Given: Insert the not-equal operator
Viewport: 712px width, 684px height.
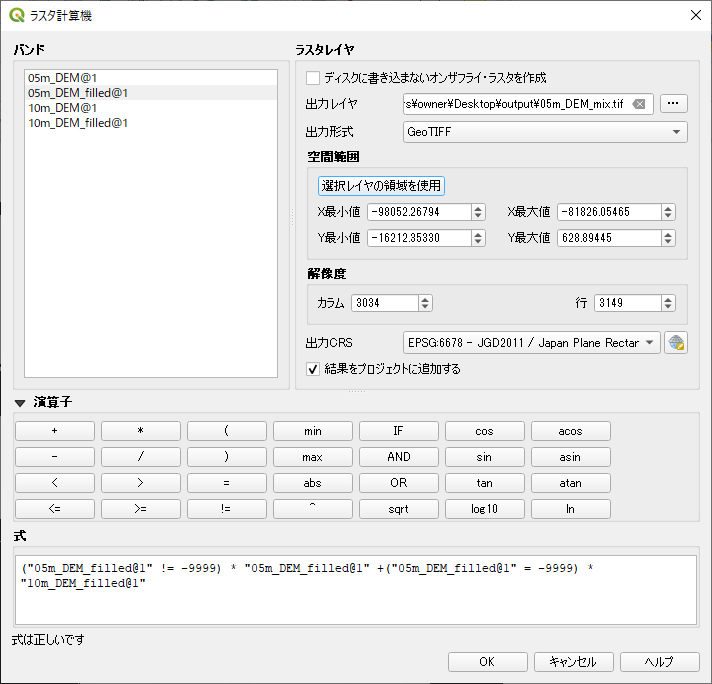Looking at the screenshot, I should 227,509.
